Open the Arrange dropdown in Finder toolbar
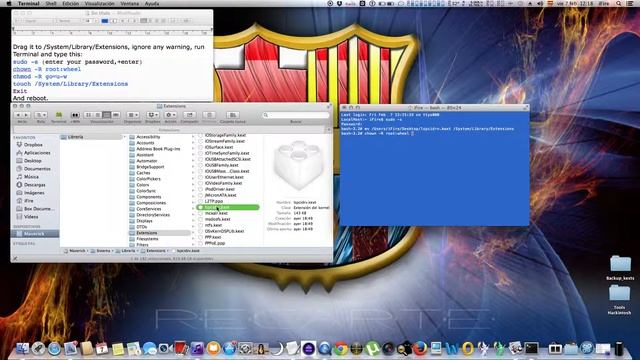 coord(133,115)
